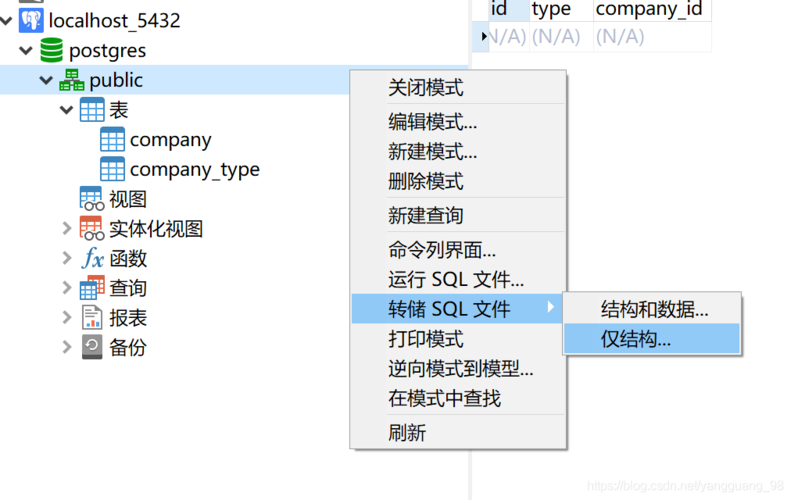791x500 pixels.
Task: Click the 实体化视图 materialized views icon
Action: pyautogui.click(x=92, y=229)
